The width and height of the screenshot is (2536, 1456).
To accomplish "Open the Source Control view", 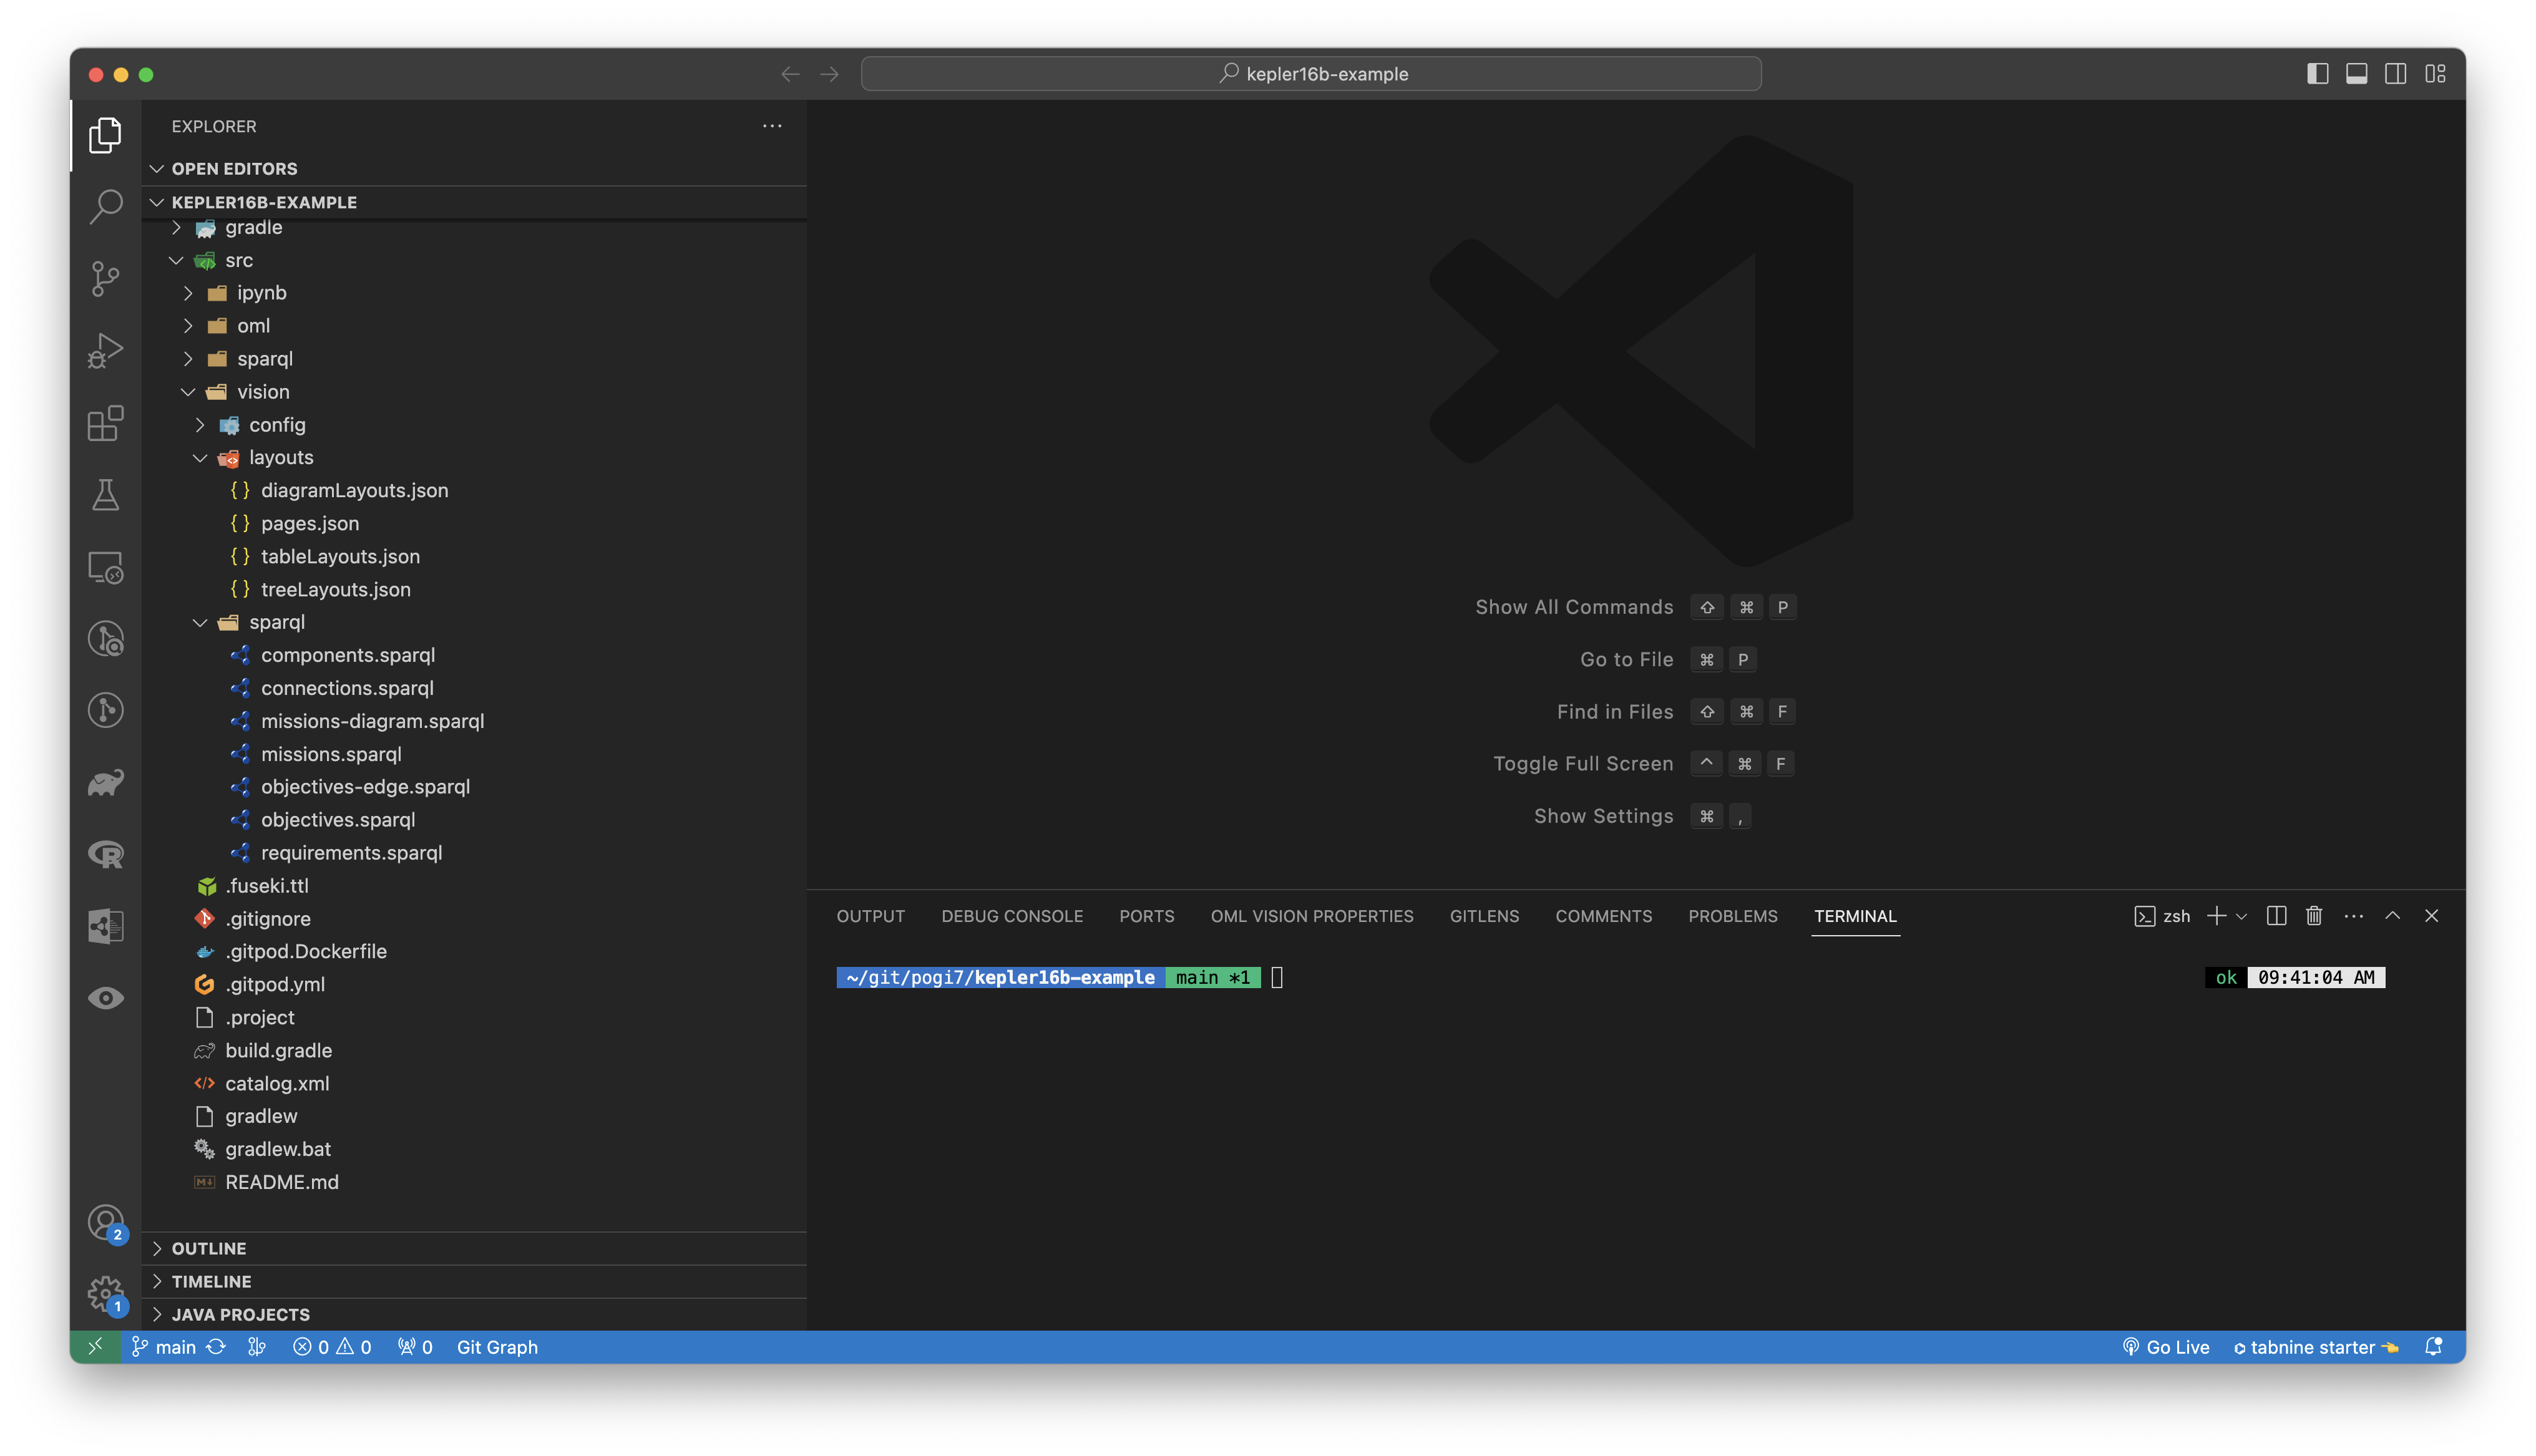I will 105,279.
